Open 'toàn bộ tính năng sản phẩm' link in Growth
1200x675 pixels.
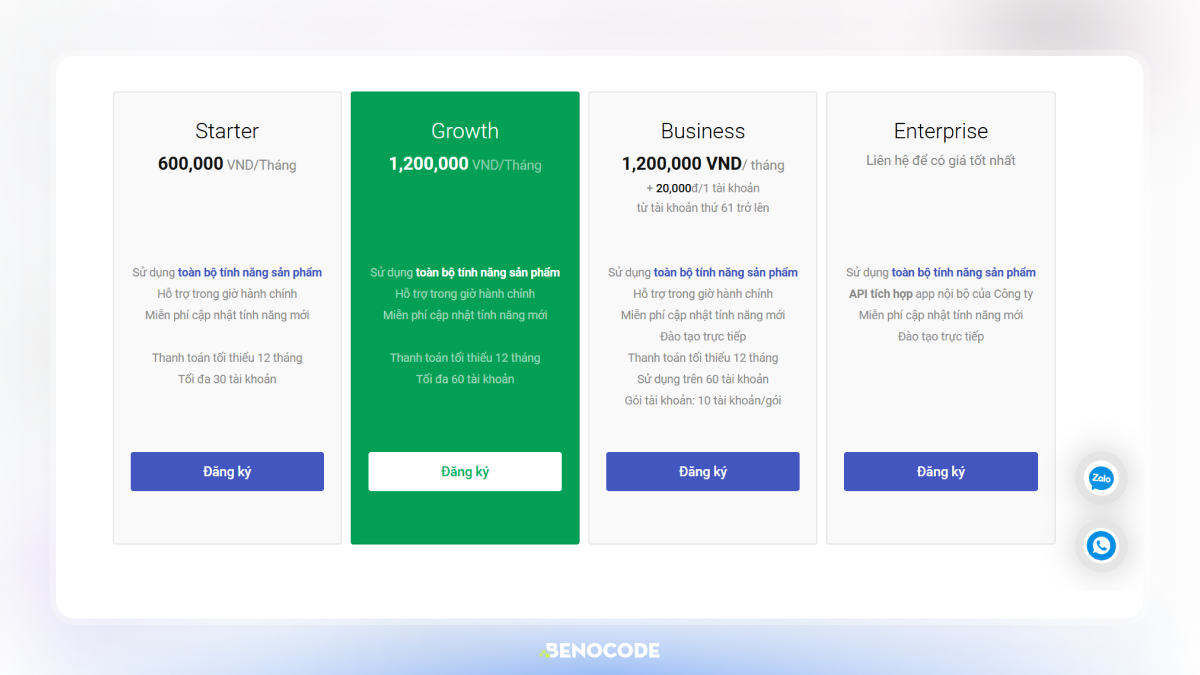[x=488, y=272]
